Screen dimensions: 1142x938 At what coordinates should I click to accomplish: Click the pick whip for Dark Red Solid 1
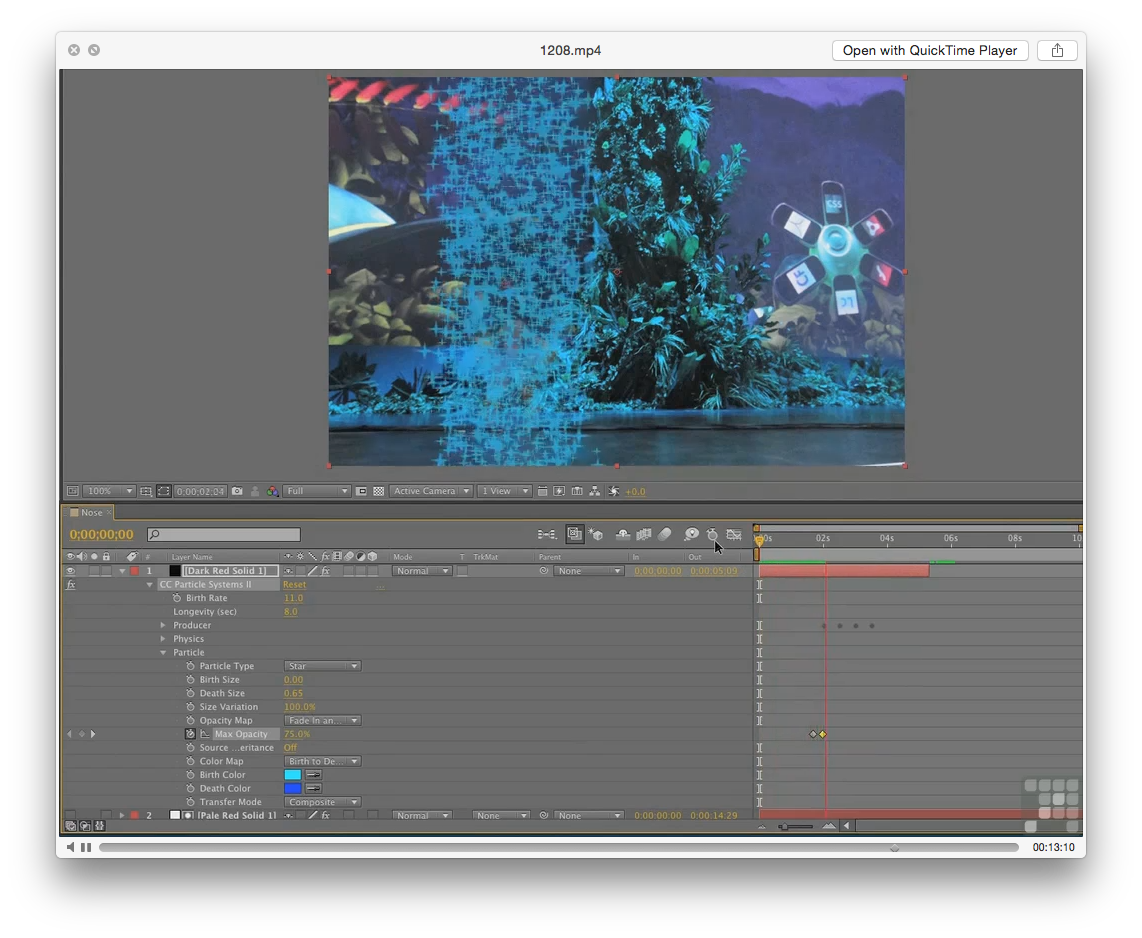543,571
